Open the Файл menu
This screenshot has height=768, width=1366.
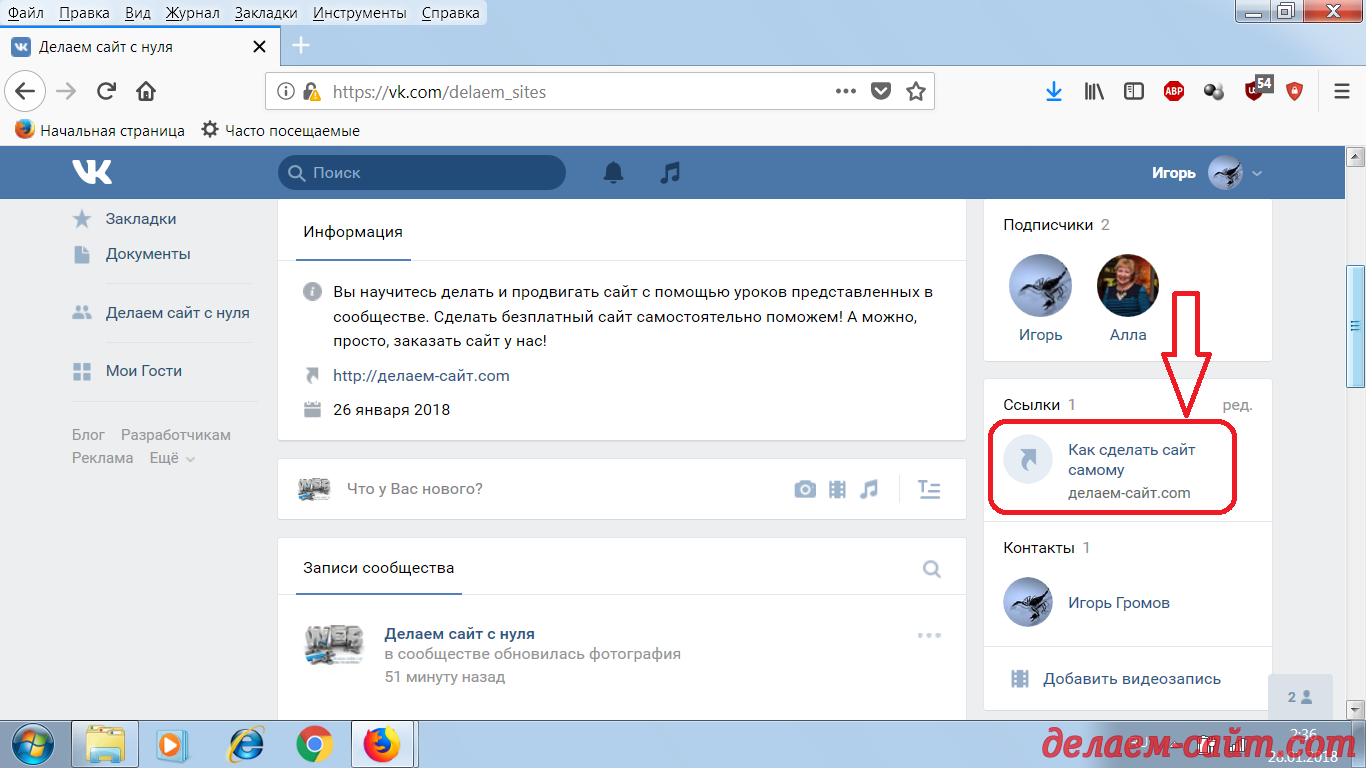click(25, 13)
